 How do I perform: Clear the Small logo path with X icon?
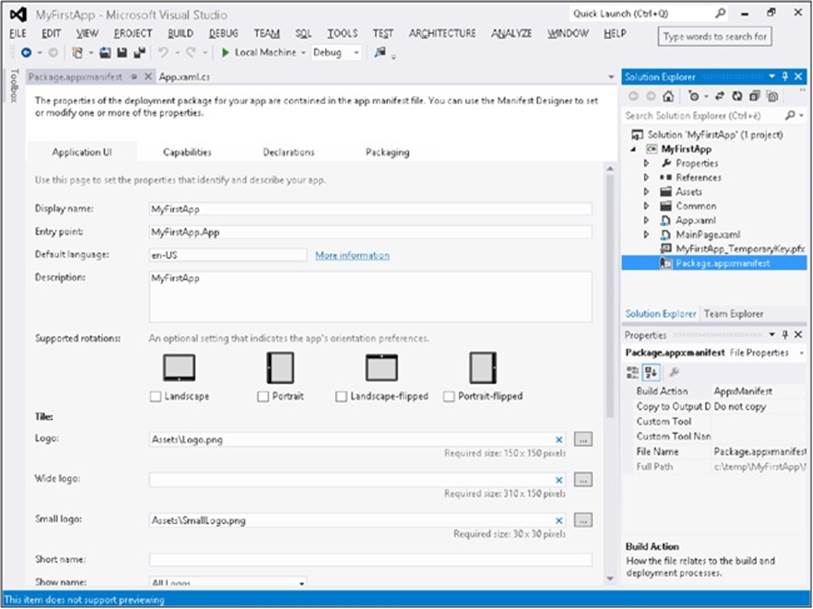click(x=559, y=520)
